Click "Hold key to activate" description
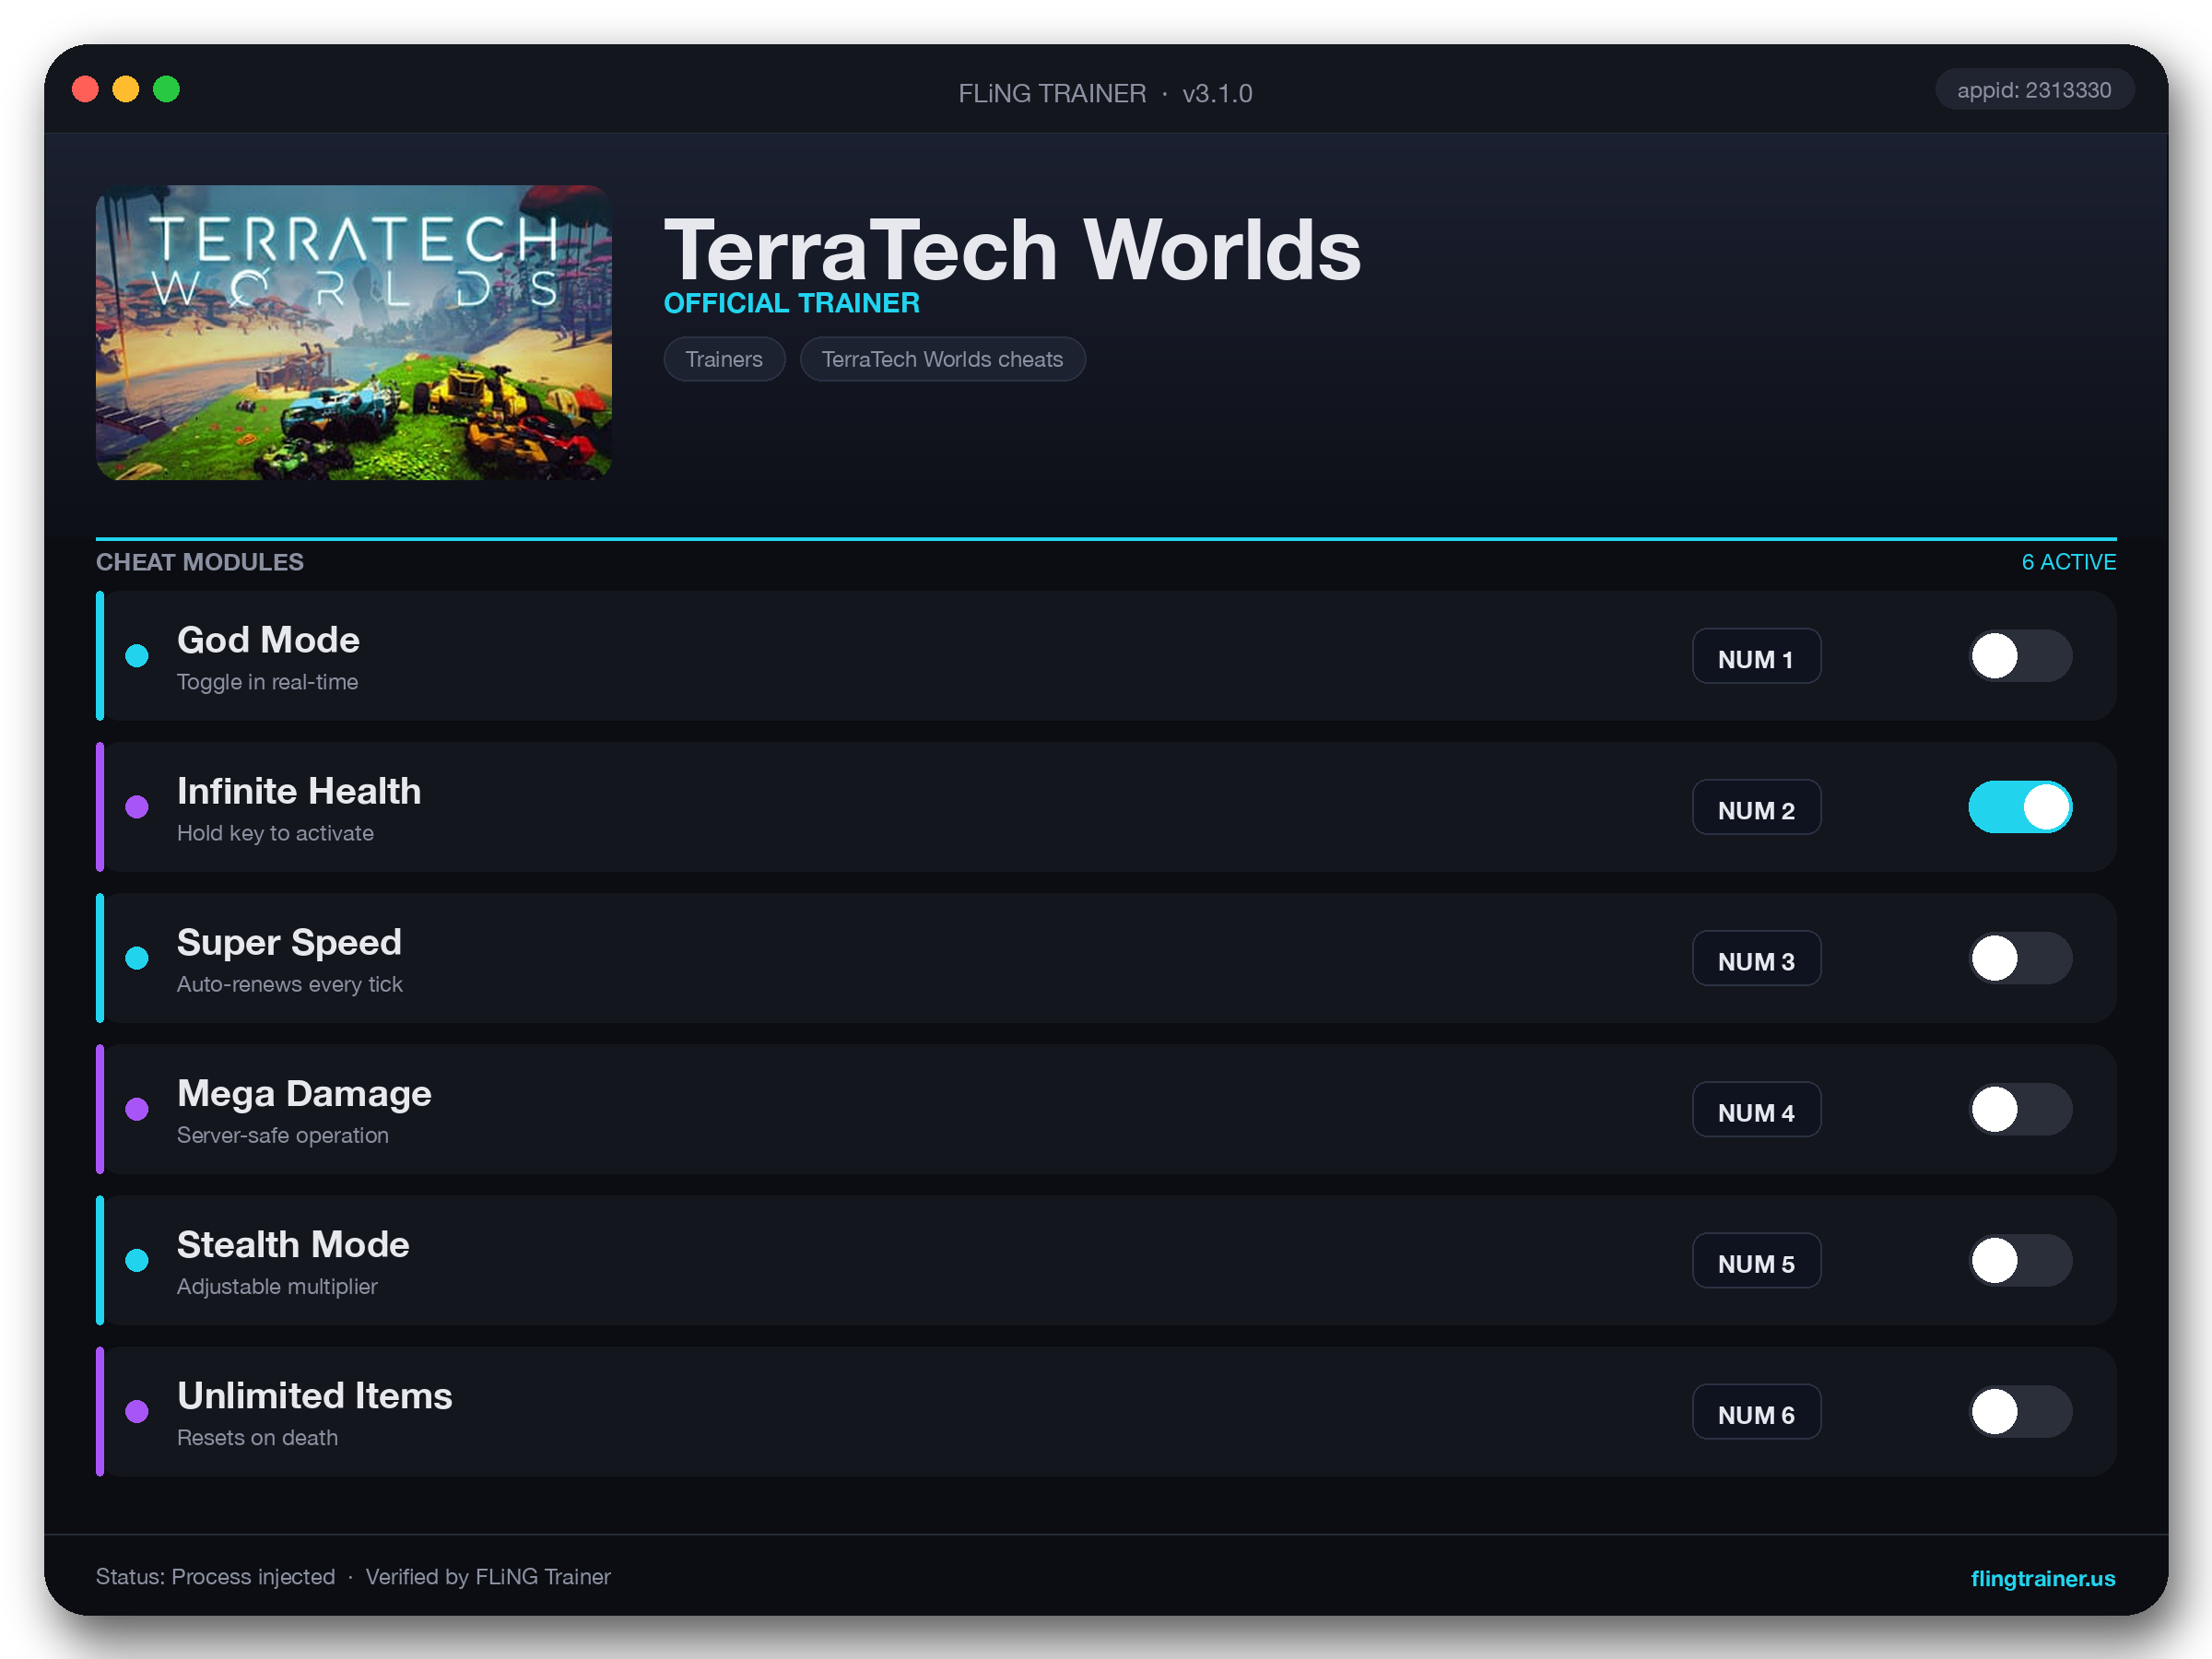The width and height of the screenshot is (2212, 1659). pyautogui.click(x=275, y=833)
